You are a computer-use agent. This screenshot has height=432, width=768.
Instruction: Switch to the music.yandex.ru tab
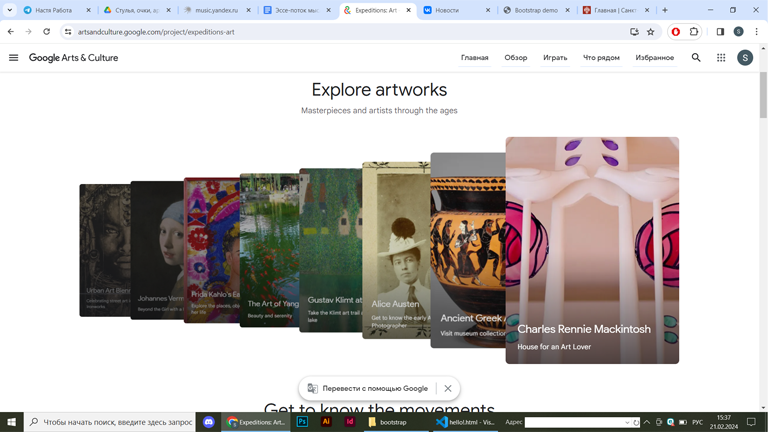tap(216, 10)
